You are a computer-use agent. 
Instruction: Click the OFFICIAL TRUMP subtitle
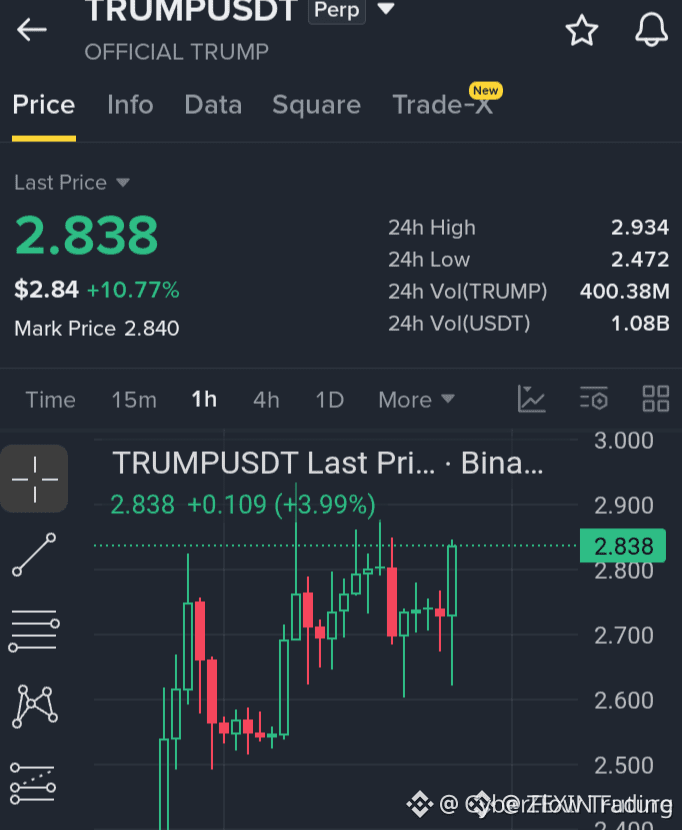click(x=177, y=52)
